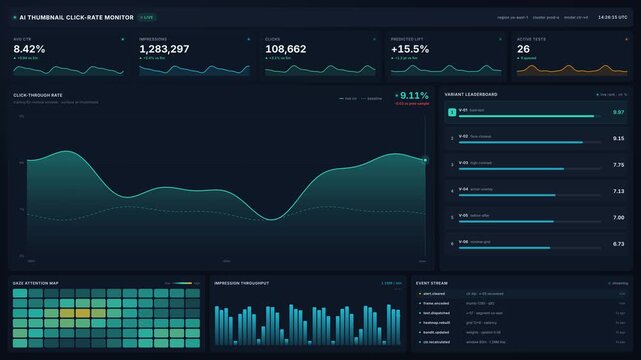This screenshot has width=641, height=360.
Task: Click the orange status dot on Active Tests card
Action: point(626,39)
